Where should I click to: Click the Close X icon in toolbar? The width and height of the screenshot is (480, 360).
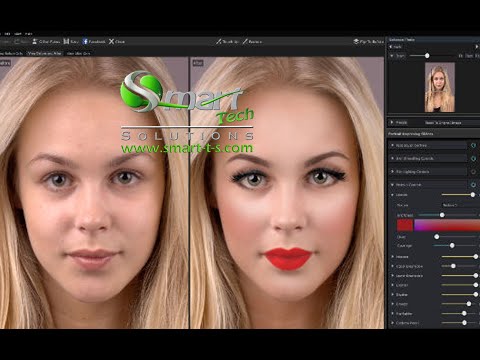coord(111,41)
